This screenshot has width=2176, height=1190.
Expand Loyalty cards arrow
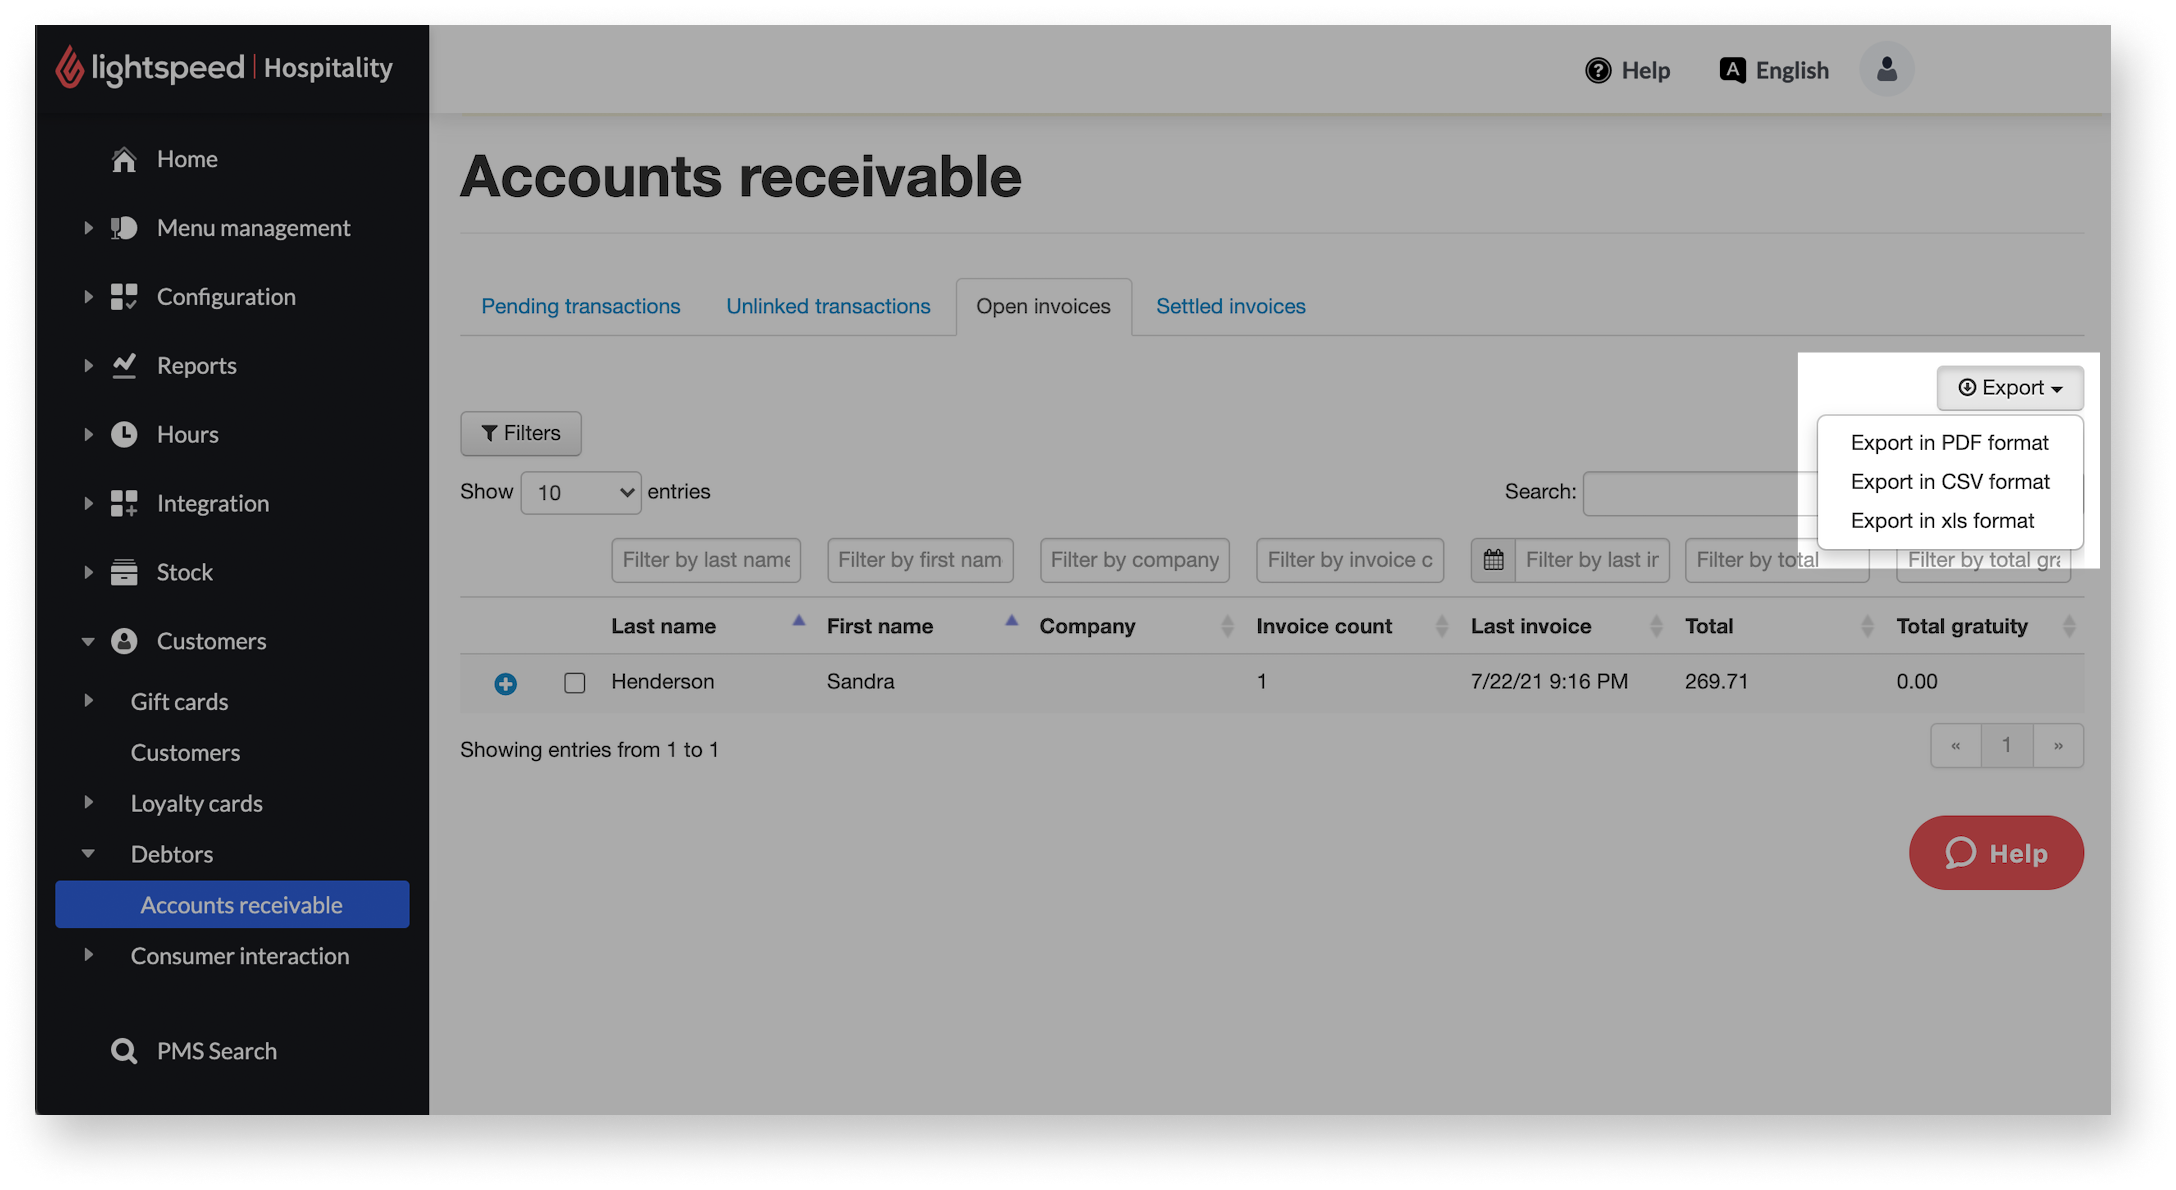88,803
